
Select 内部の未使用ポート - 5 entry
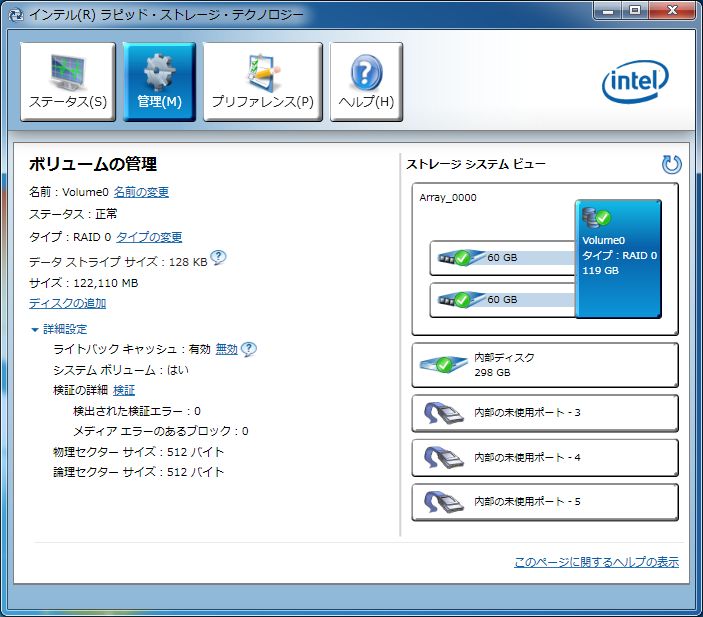pyautogui.click(x=545, y=502)
